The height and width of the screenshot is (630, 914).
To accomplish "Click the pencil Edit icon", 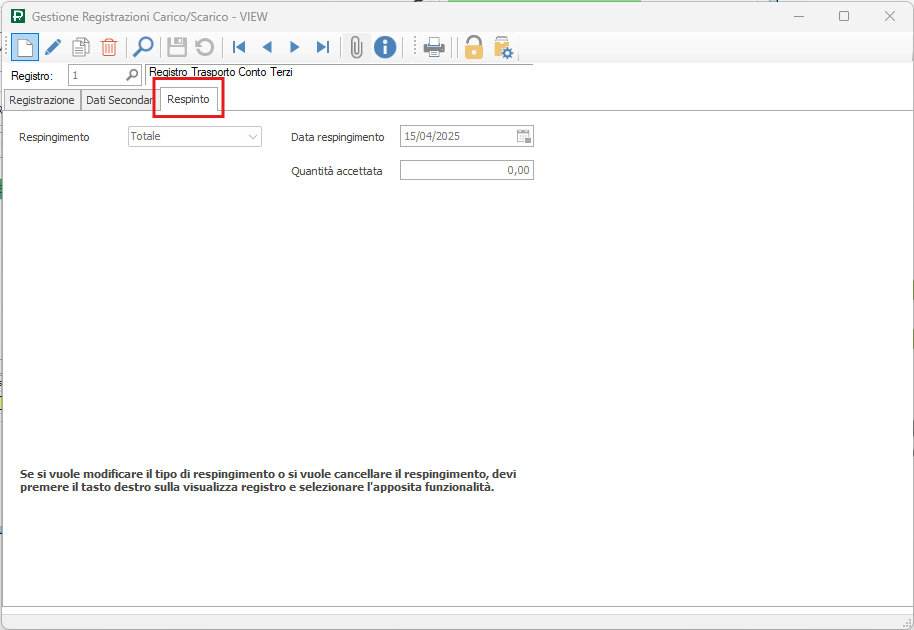I will [x=53, y=47].
